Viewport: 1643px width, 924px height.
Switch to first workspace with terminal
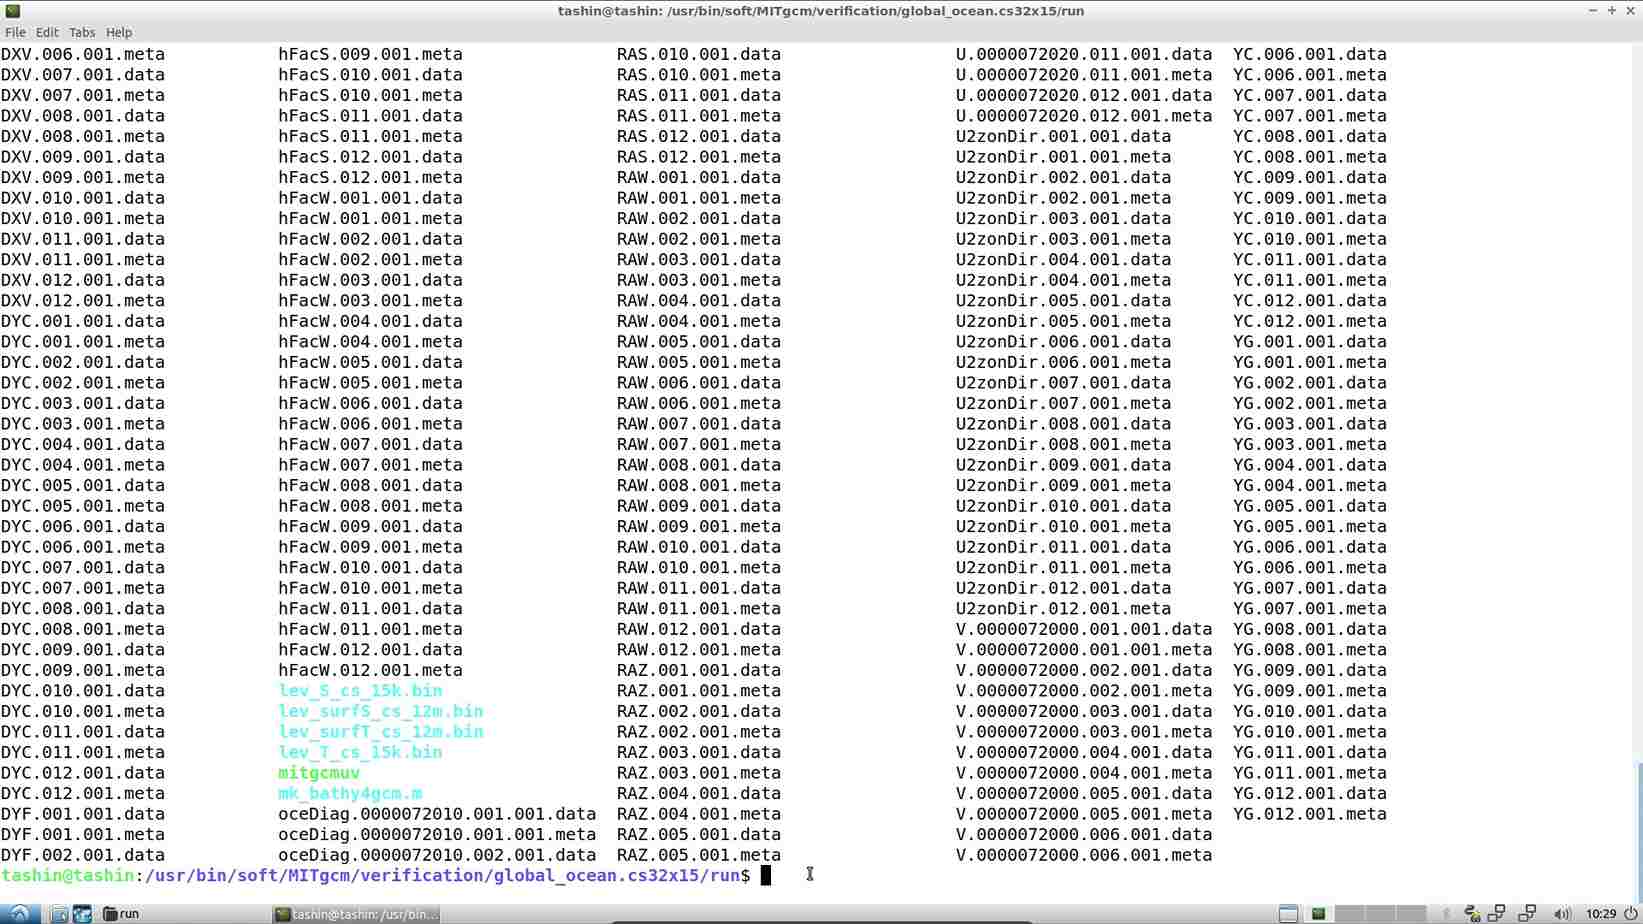click(1319, 913)
